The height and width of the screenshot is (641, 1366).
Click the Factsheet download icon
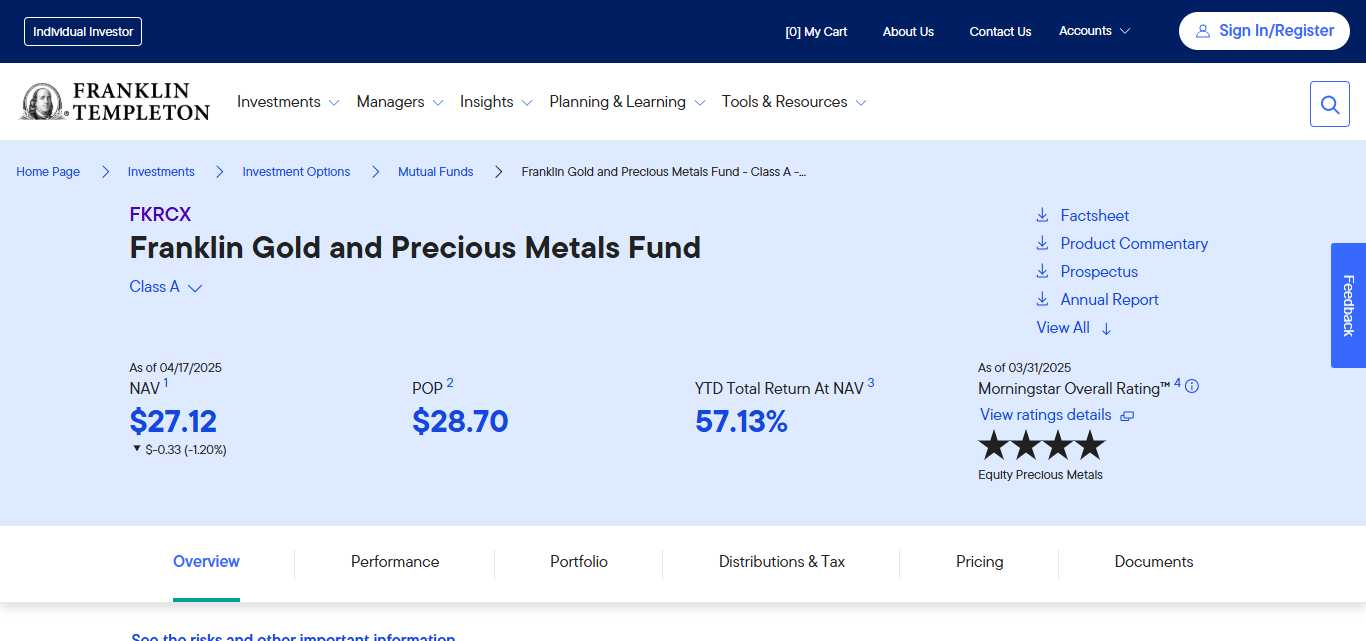coord(1042,215)
